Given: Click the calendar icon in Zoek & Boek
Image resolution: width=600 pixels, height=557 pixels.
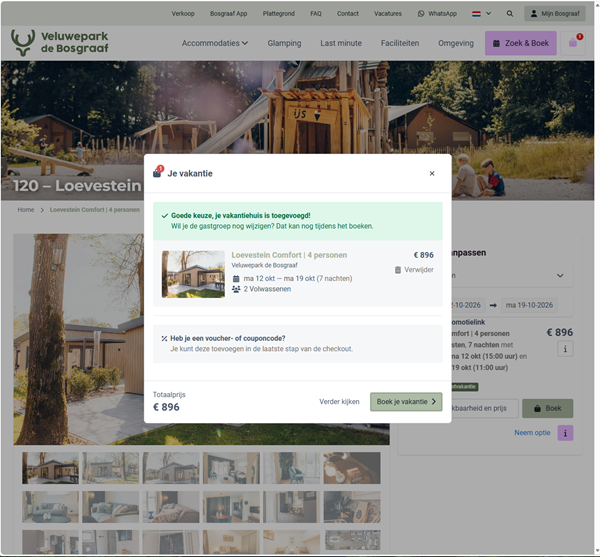Looking at the screenshot, I should coord(496,43).
